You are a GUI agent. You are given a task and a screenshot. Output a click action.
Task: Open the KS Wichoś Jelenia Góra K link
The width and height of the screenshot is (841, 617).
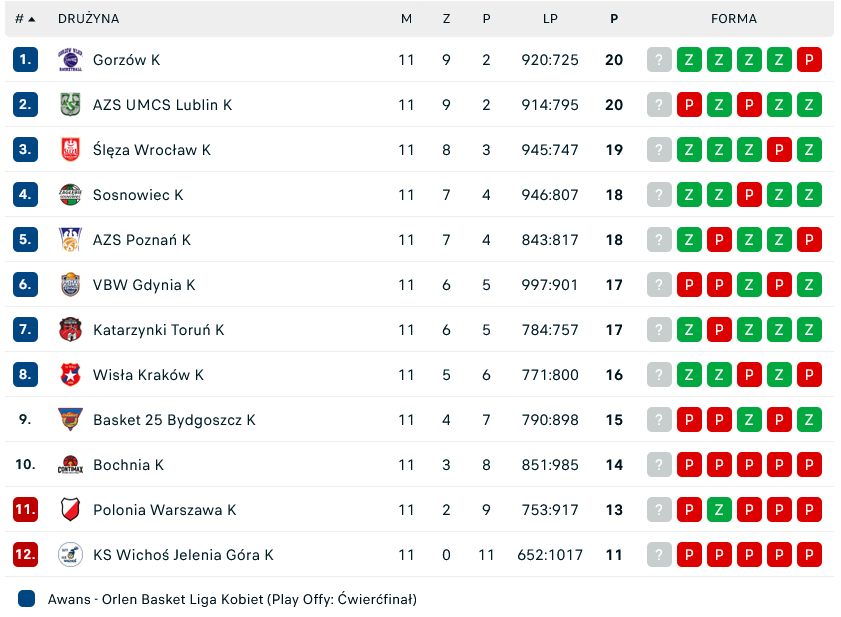click(183, 555)
